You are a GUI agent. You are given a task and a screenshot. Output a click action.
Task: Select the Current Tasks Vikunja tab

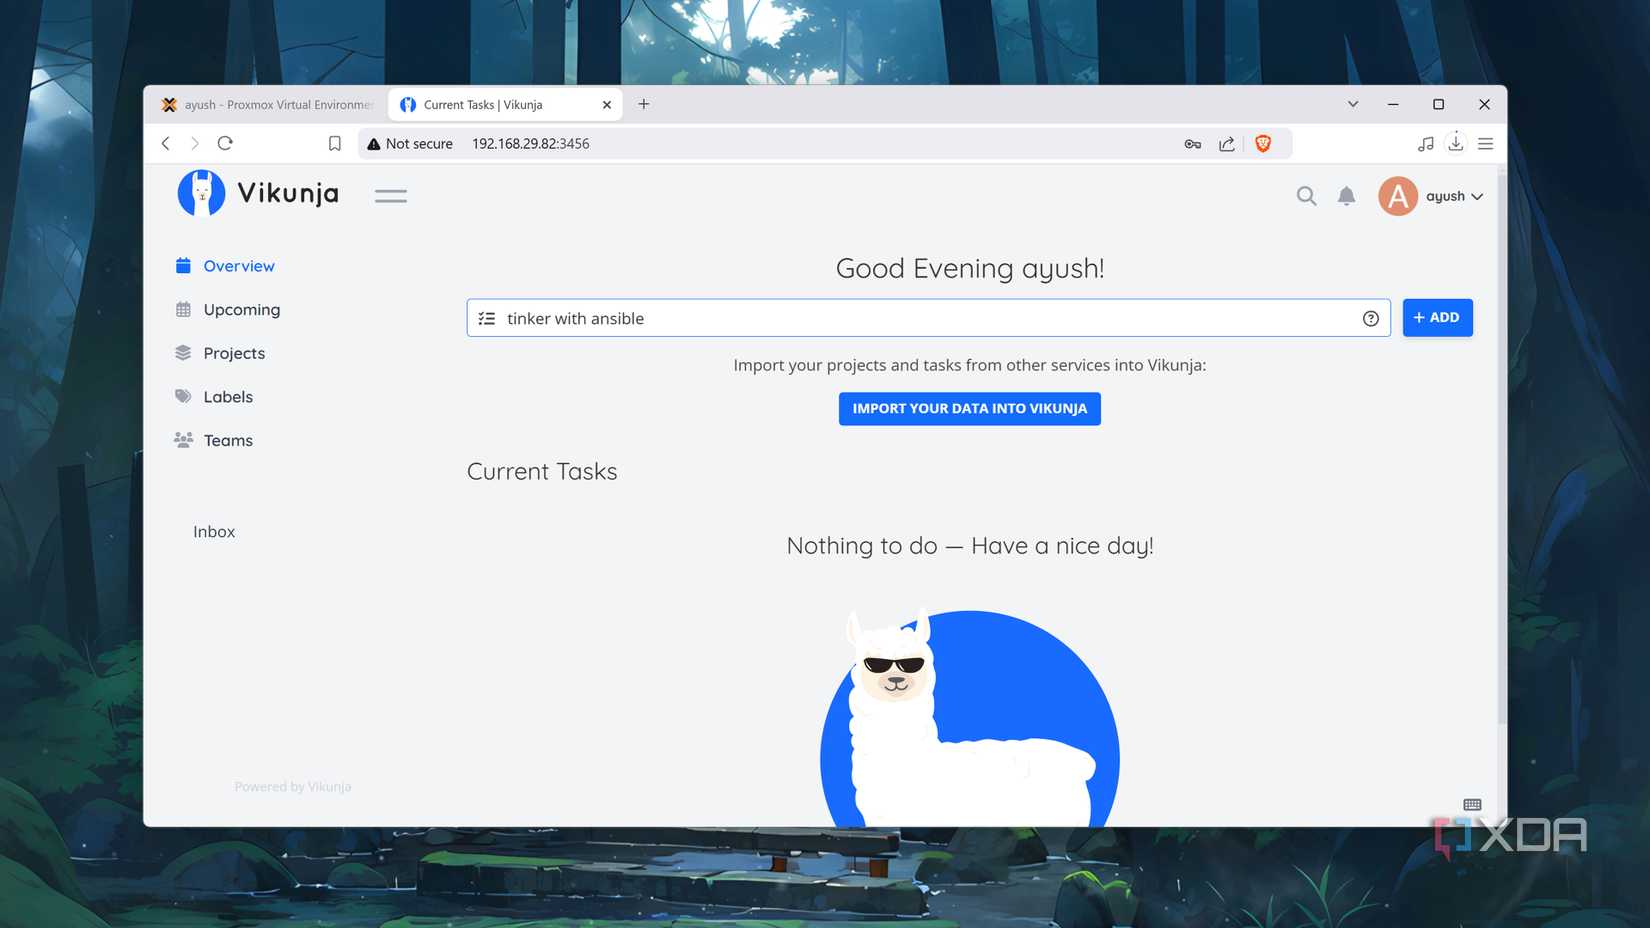click(x=490, y=104)
